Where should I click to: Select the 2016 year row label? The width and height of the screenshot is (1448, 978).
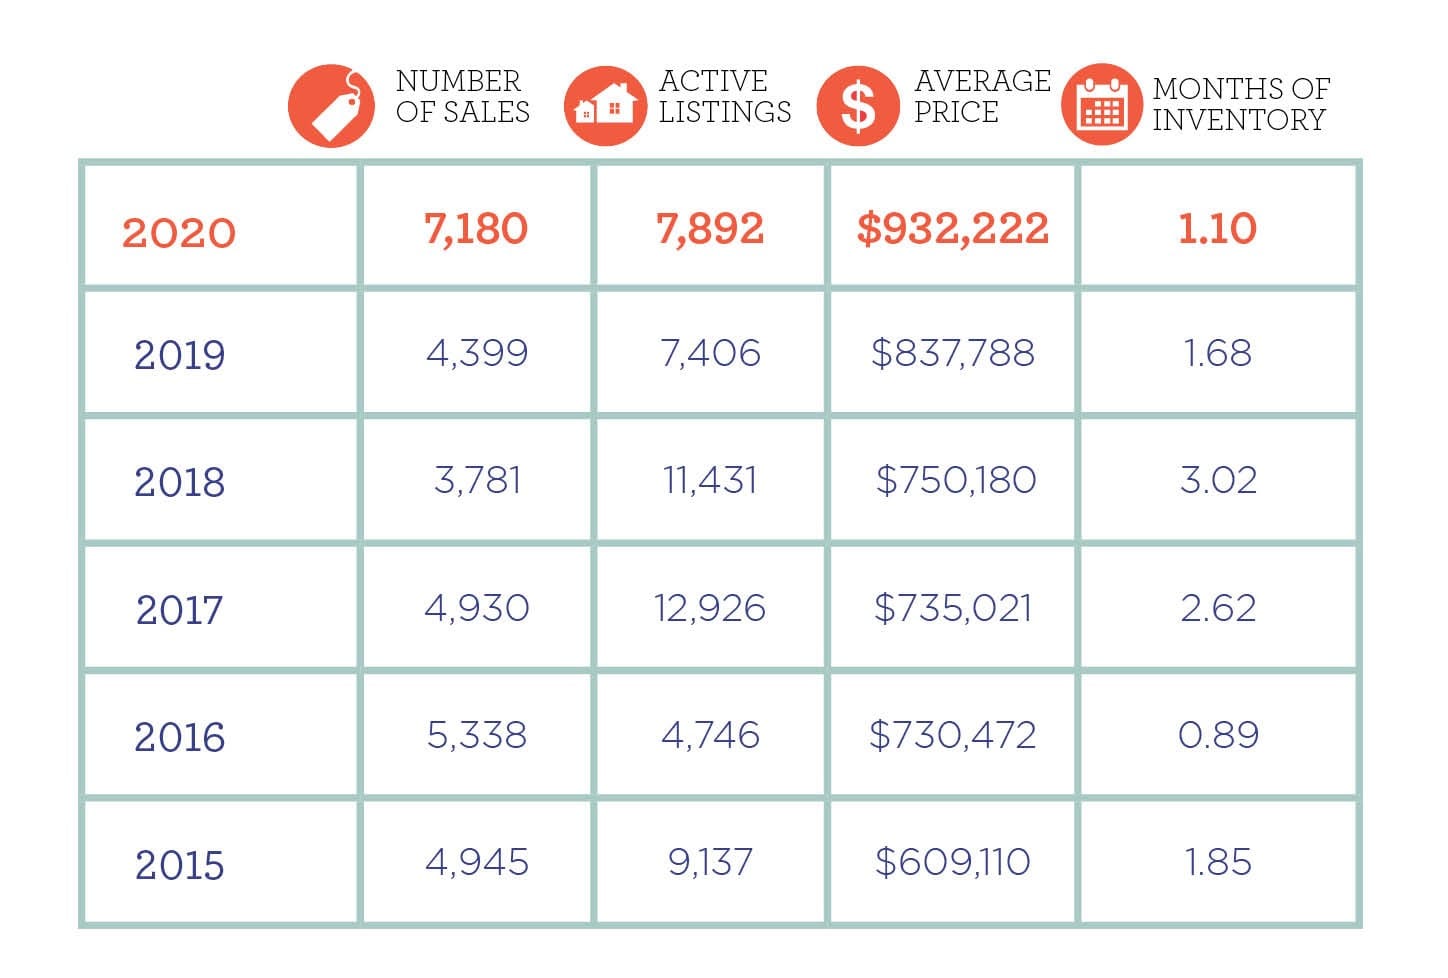tap(180, 738)
